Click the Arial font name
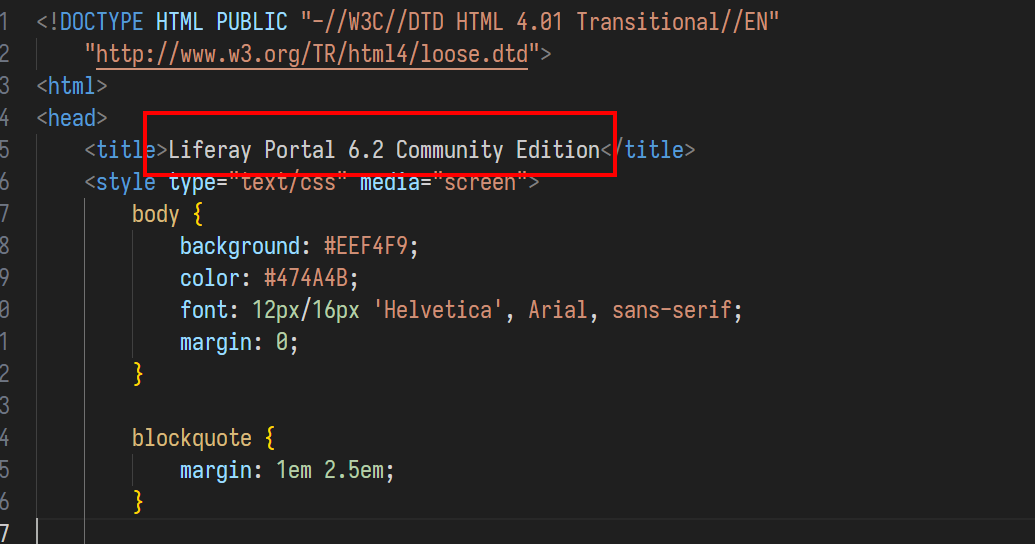The width and height of the screenshot is (1035, 544). 558,310
